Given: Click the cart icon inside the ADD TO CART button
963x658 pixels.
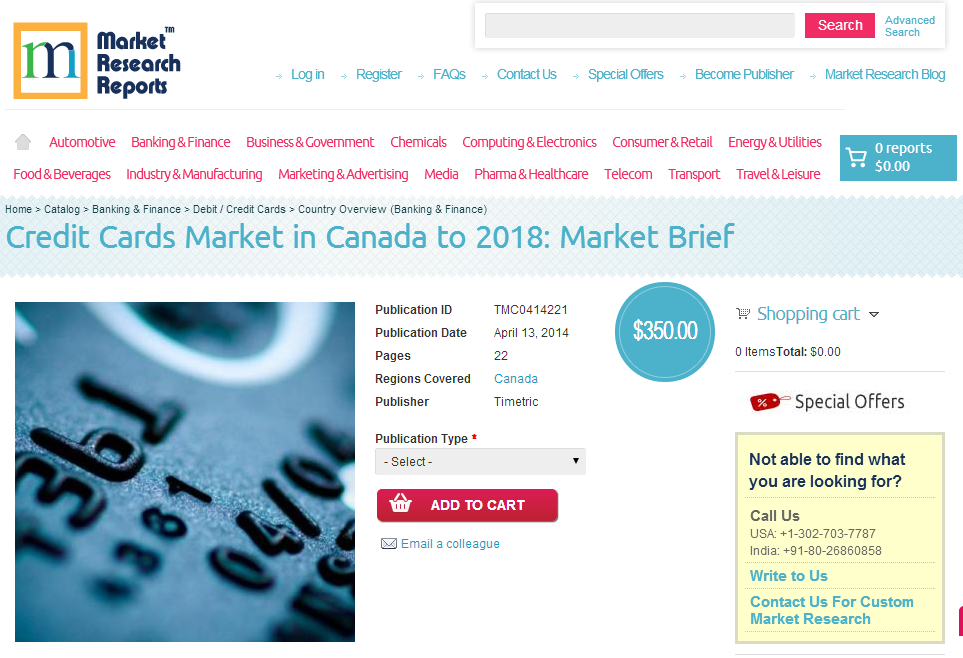Looking at the screenshot, I should point(401,505).
